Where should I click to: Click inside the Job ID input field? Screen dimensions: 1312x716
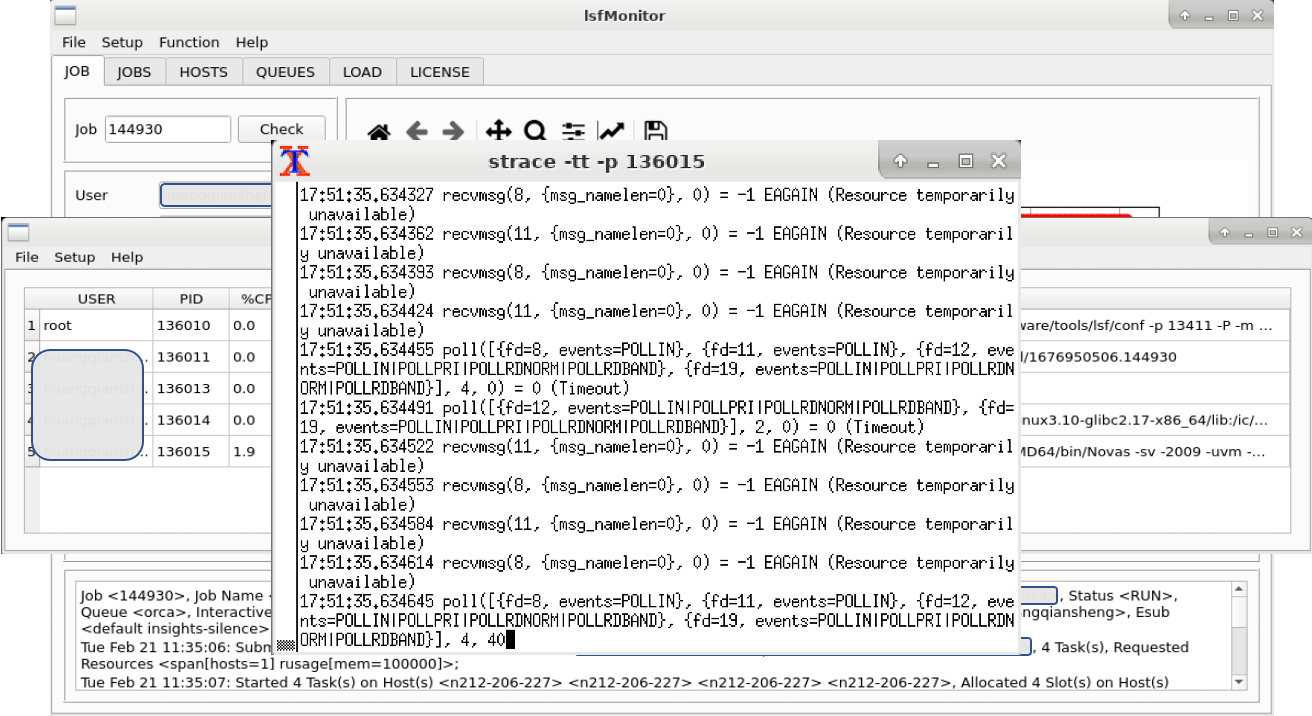(x=167, y=129)
